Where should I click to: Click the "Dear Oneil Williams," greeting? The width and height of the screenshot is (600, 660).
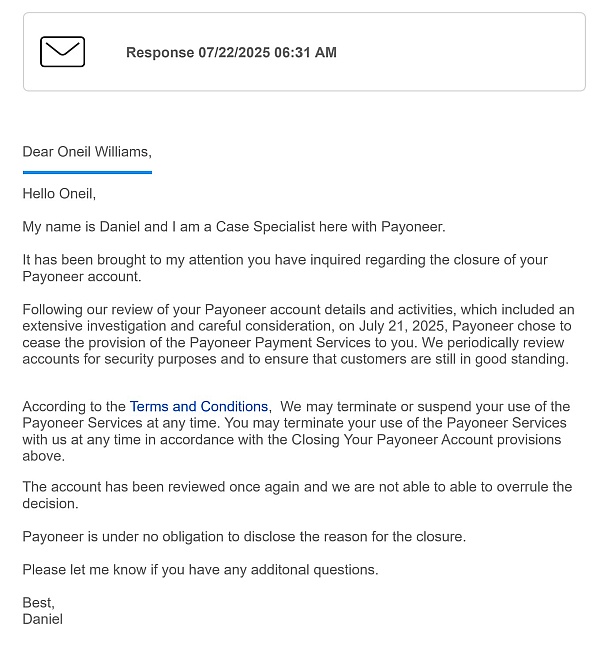click(87, 152)
